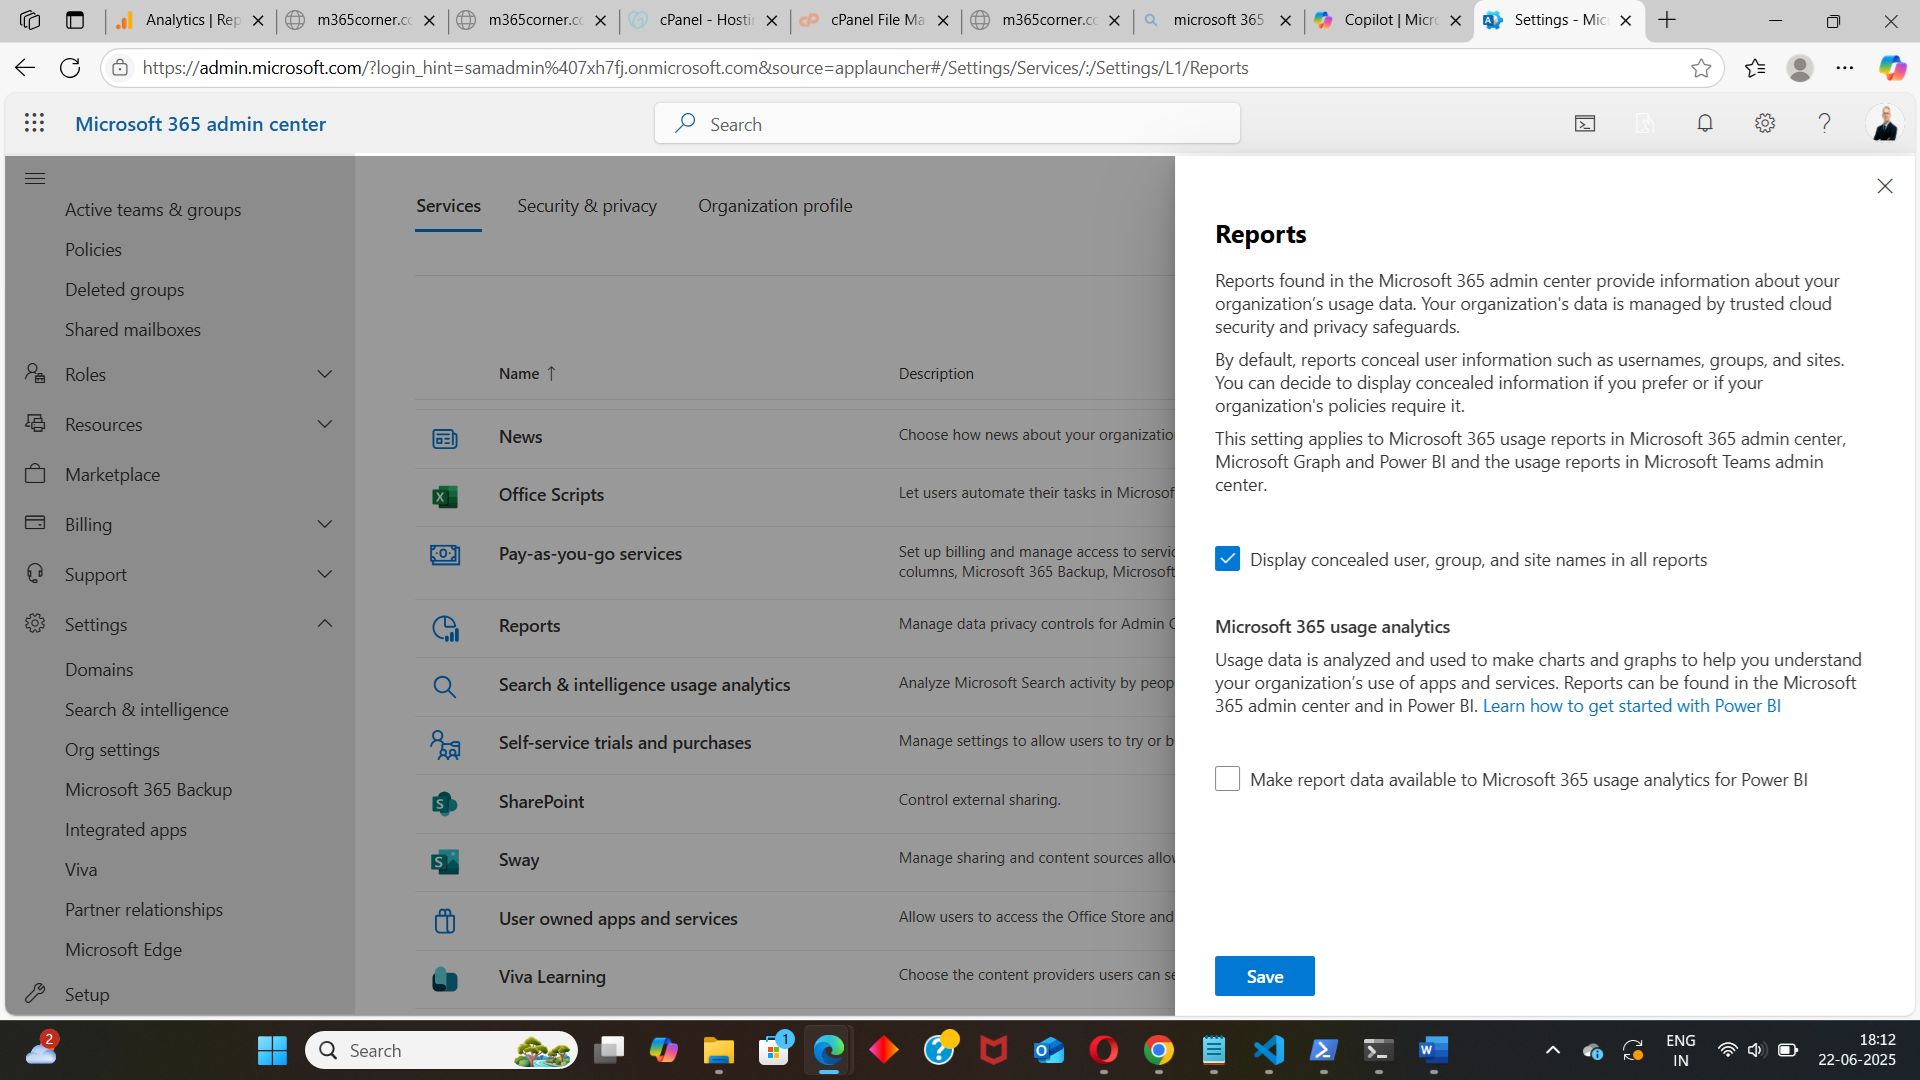Open Learn how to get started with Power BI link
This screenshot has height=1080, width=1920.
pos(1631,706)
